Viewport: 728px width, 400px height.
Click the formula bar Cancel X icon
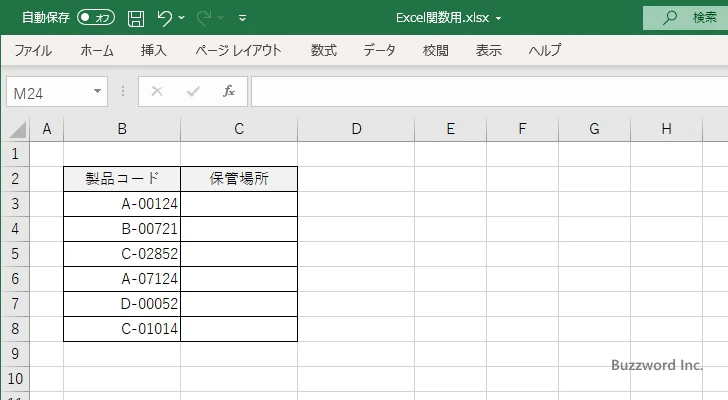coord(157,91)
